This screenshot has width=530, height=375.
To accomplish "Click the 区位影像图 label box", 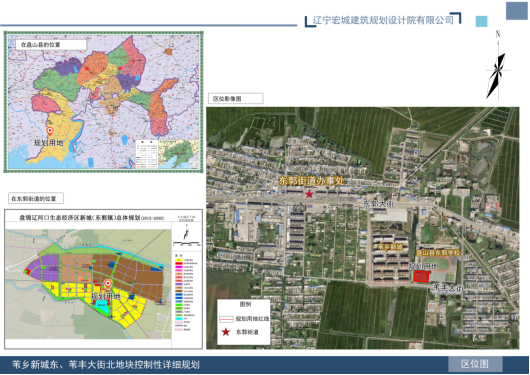I will click(x=236, y=99).
